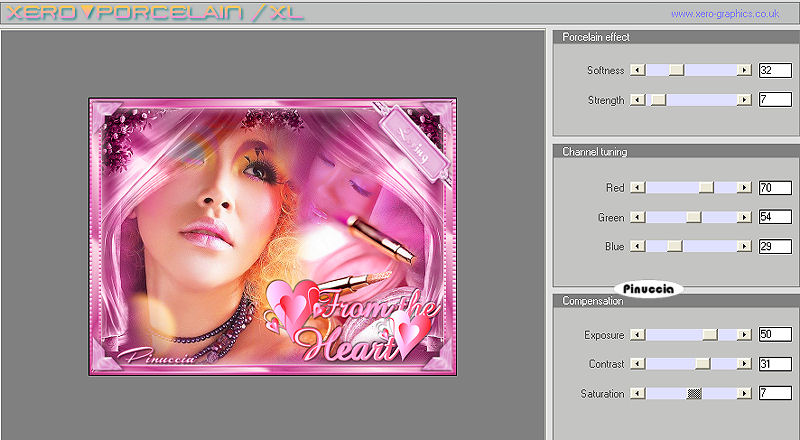This screenshot has width=800, height=440.
Task: Click the Red slider left arrow
Action: (x=638, y=187)
